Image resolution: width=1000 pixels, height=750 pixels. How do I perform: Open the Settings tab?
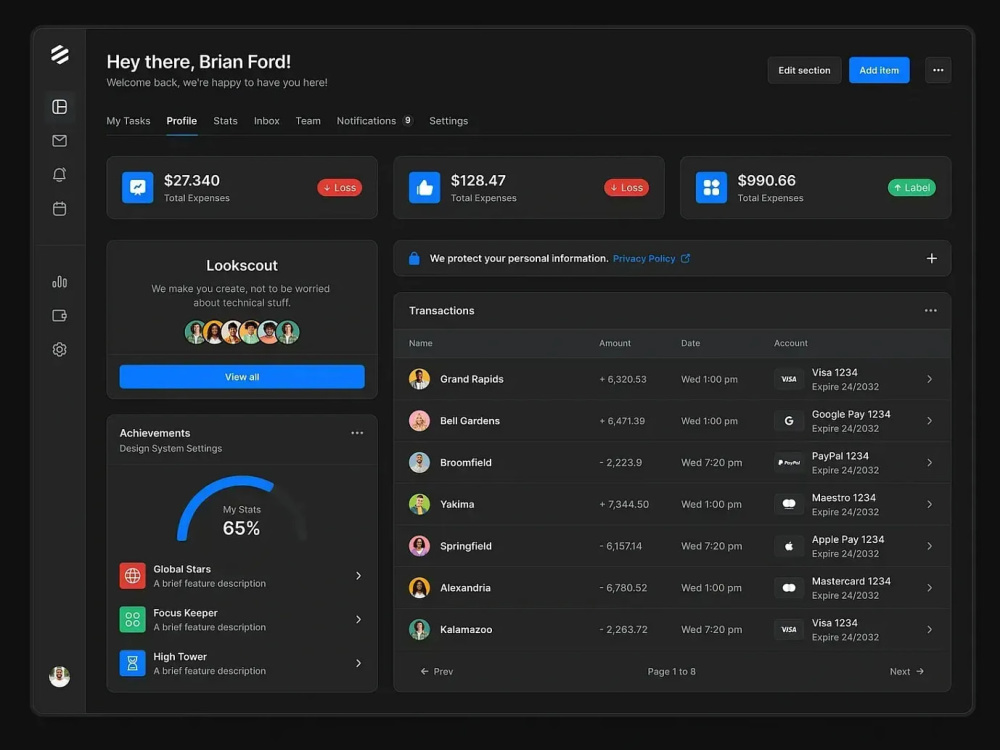pyautogui.click(x=448, y=121)
